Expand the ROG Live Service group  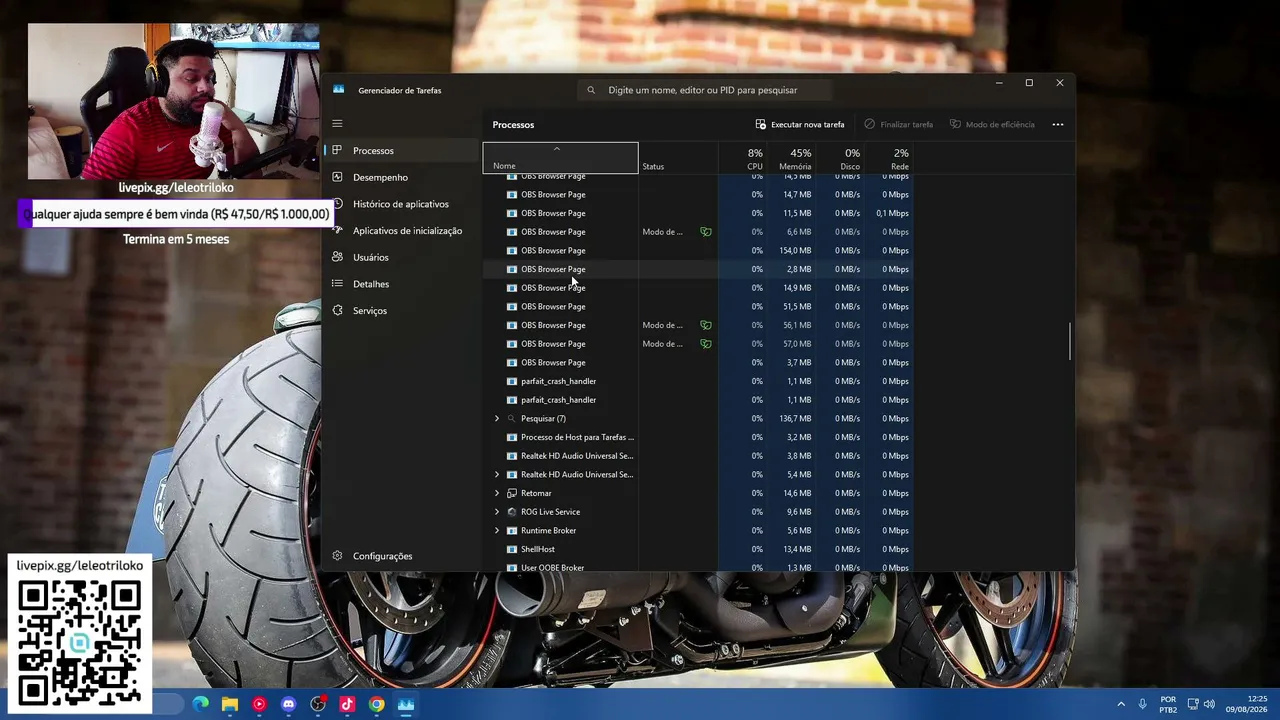click(x=497, y=512)
